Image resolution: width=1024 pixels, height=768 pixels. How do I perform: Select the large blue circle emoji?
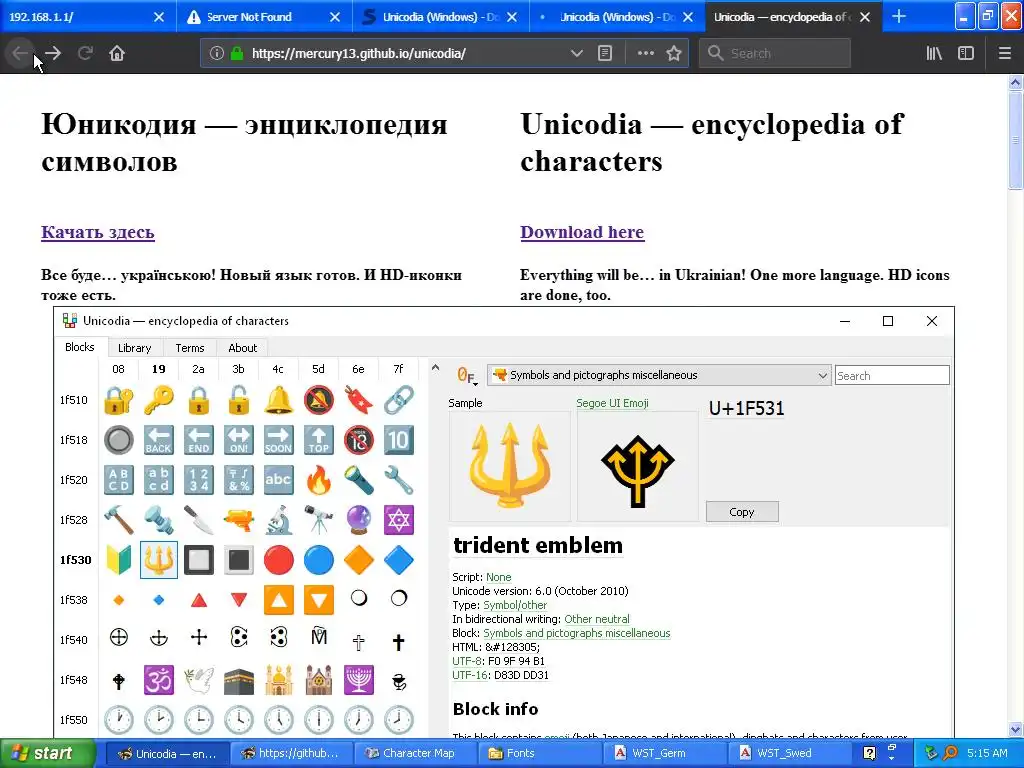click(x=318, y=560)
